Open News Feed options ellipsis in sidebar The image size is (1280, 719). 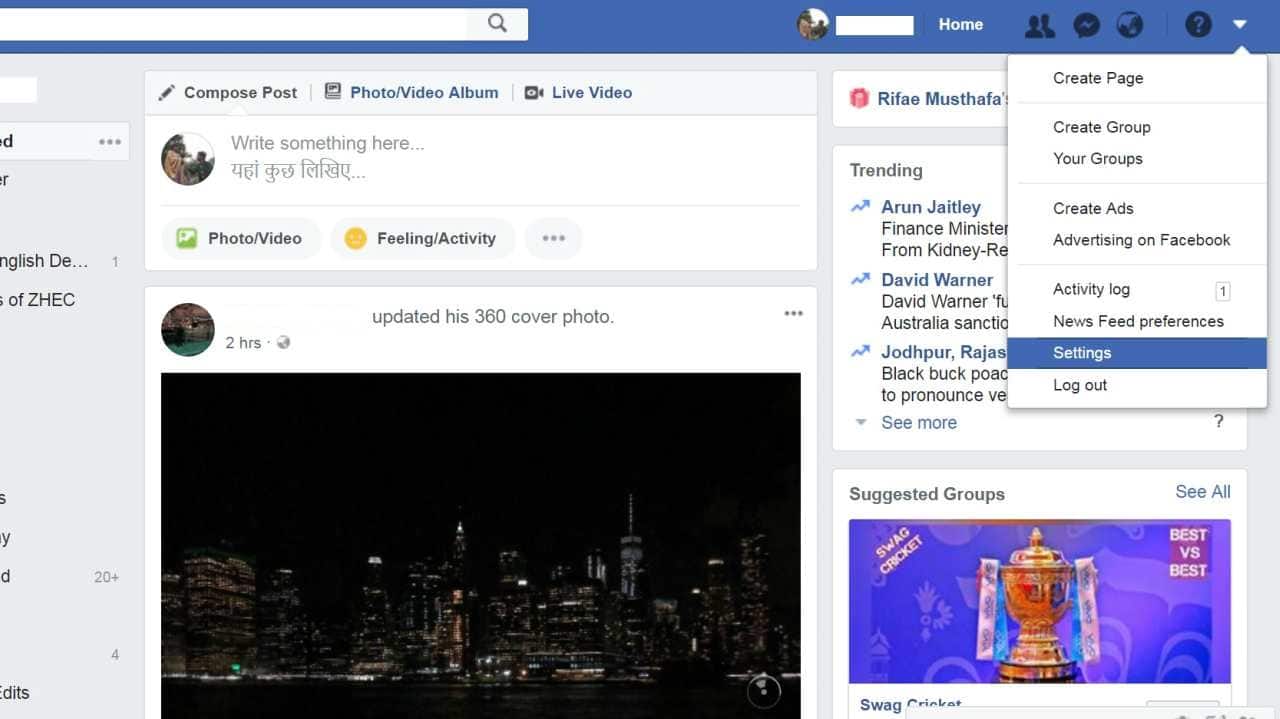click(110, 142)
